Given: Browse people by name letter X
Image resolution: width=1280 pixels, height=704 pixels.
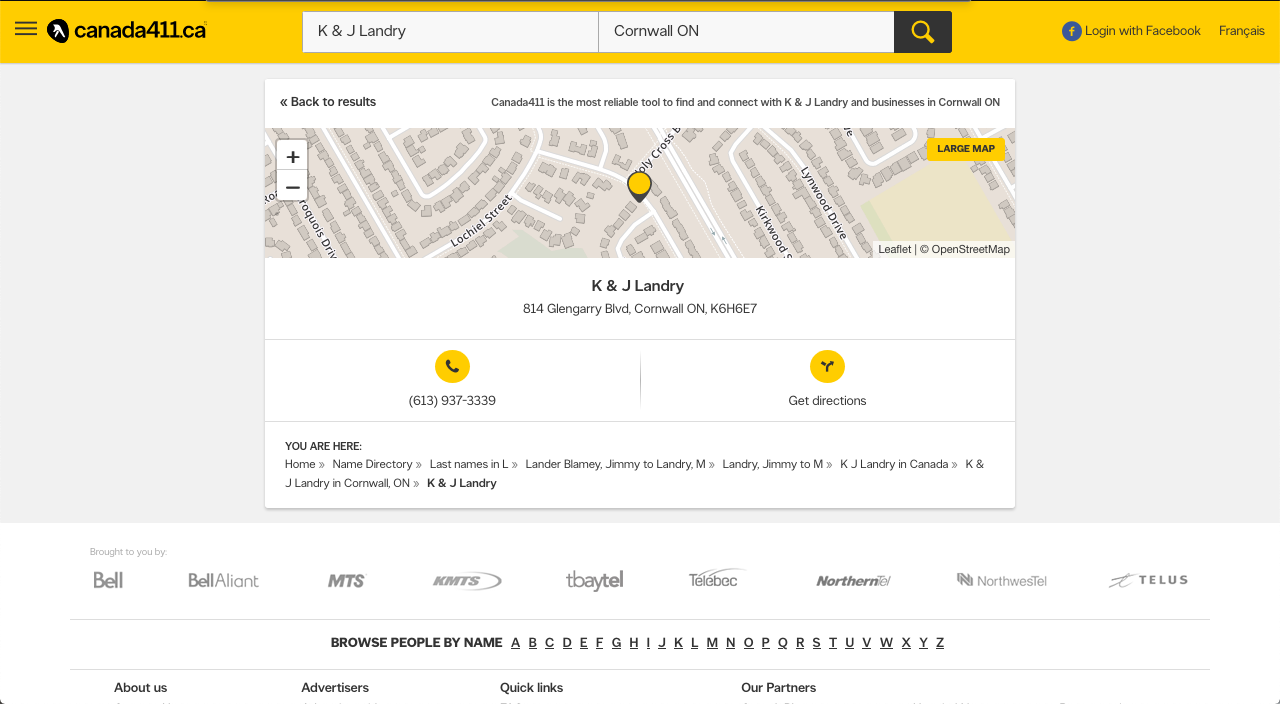Looking at the screenshot, I should coord(906,643).
